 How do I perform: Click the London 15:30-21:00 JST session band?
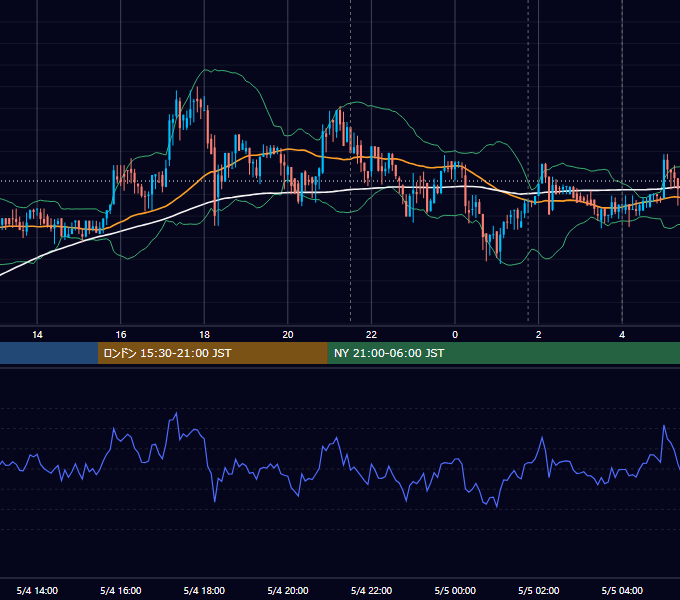[212, 353]
